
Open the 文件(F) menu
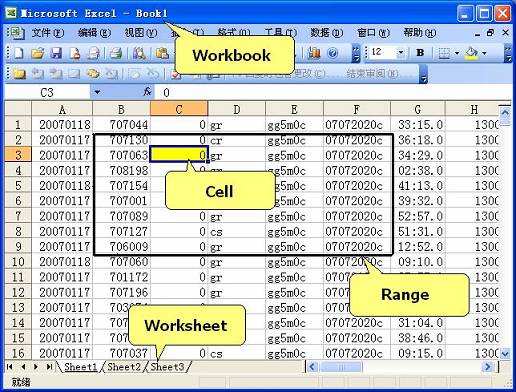pos(48,33)
